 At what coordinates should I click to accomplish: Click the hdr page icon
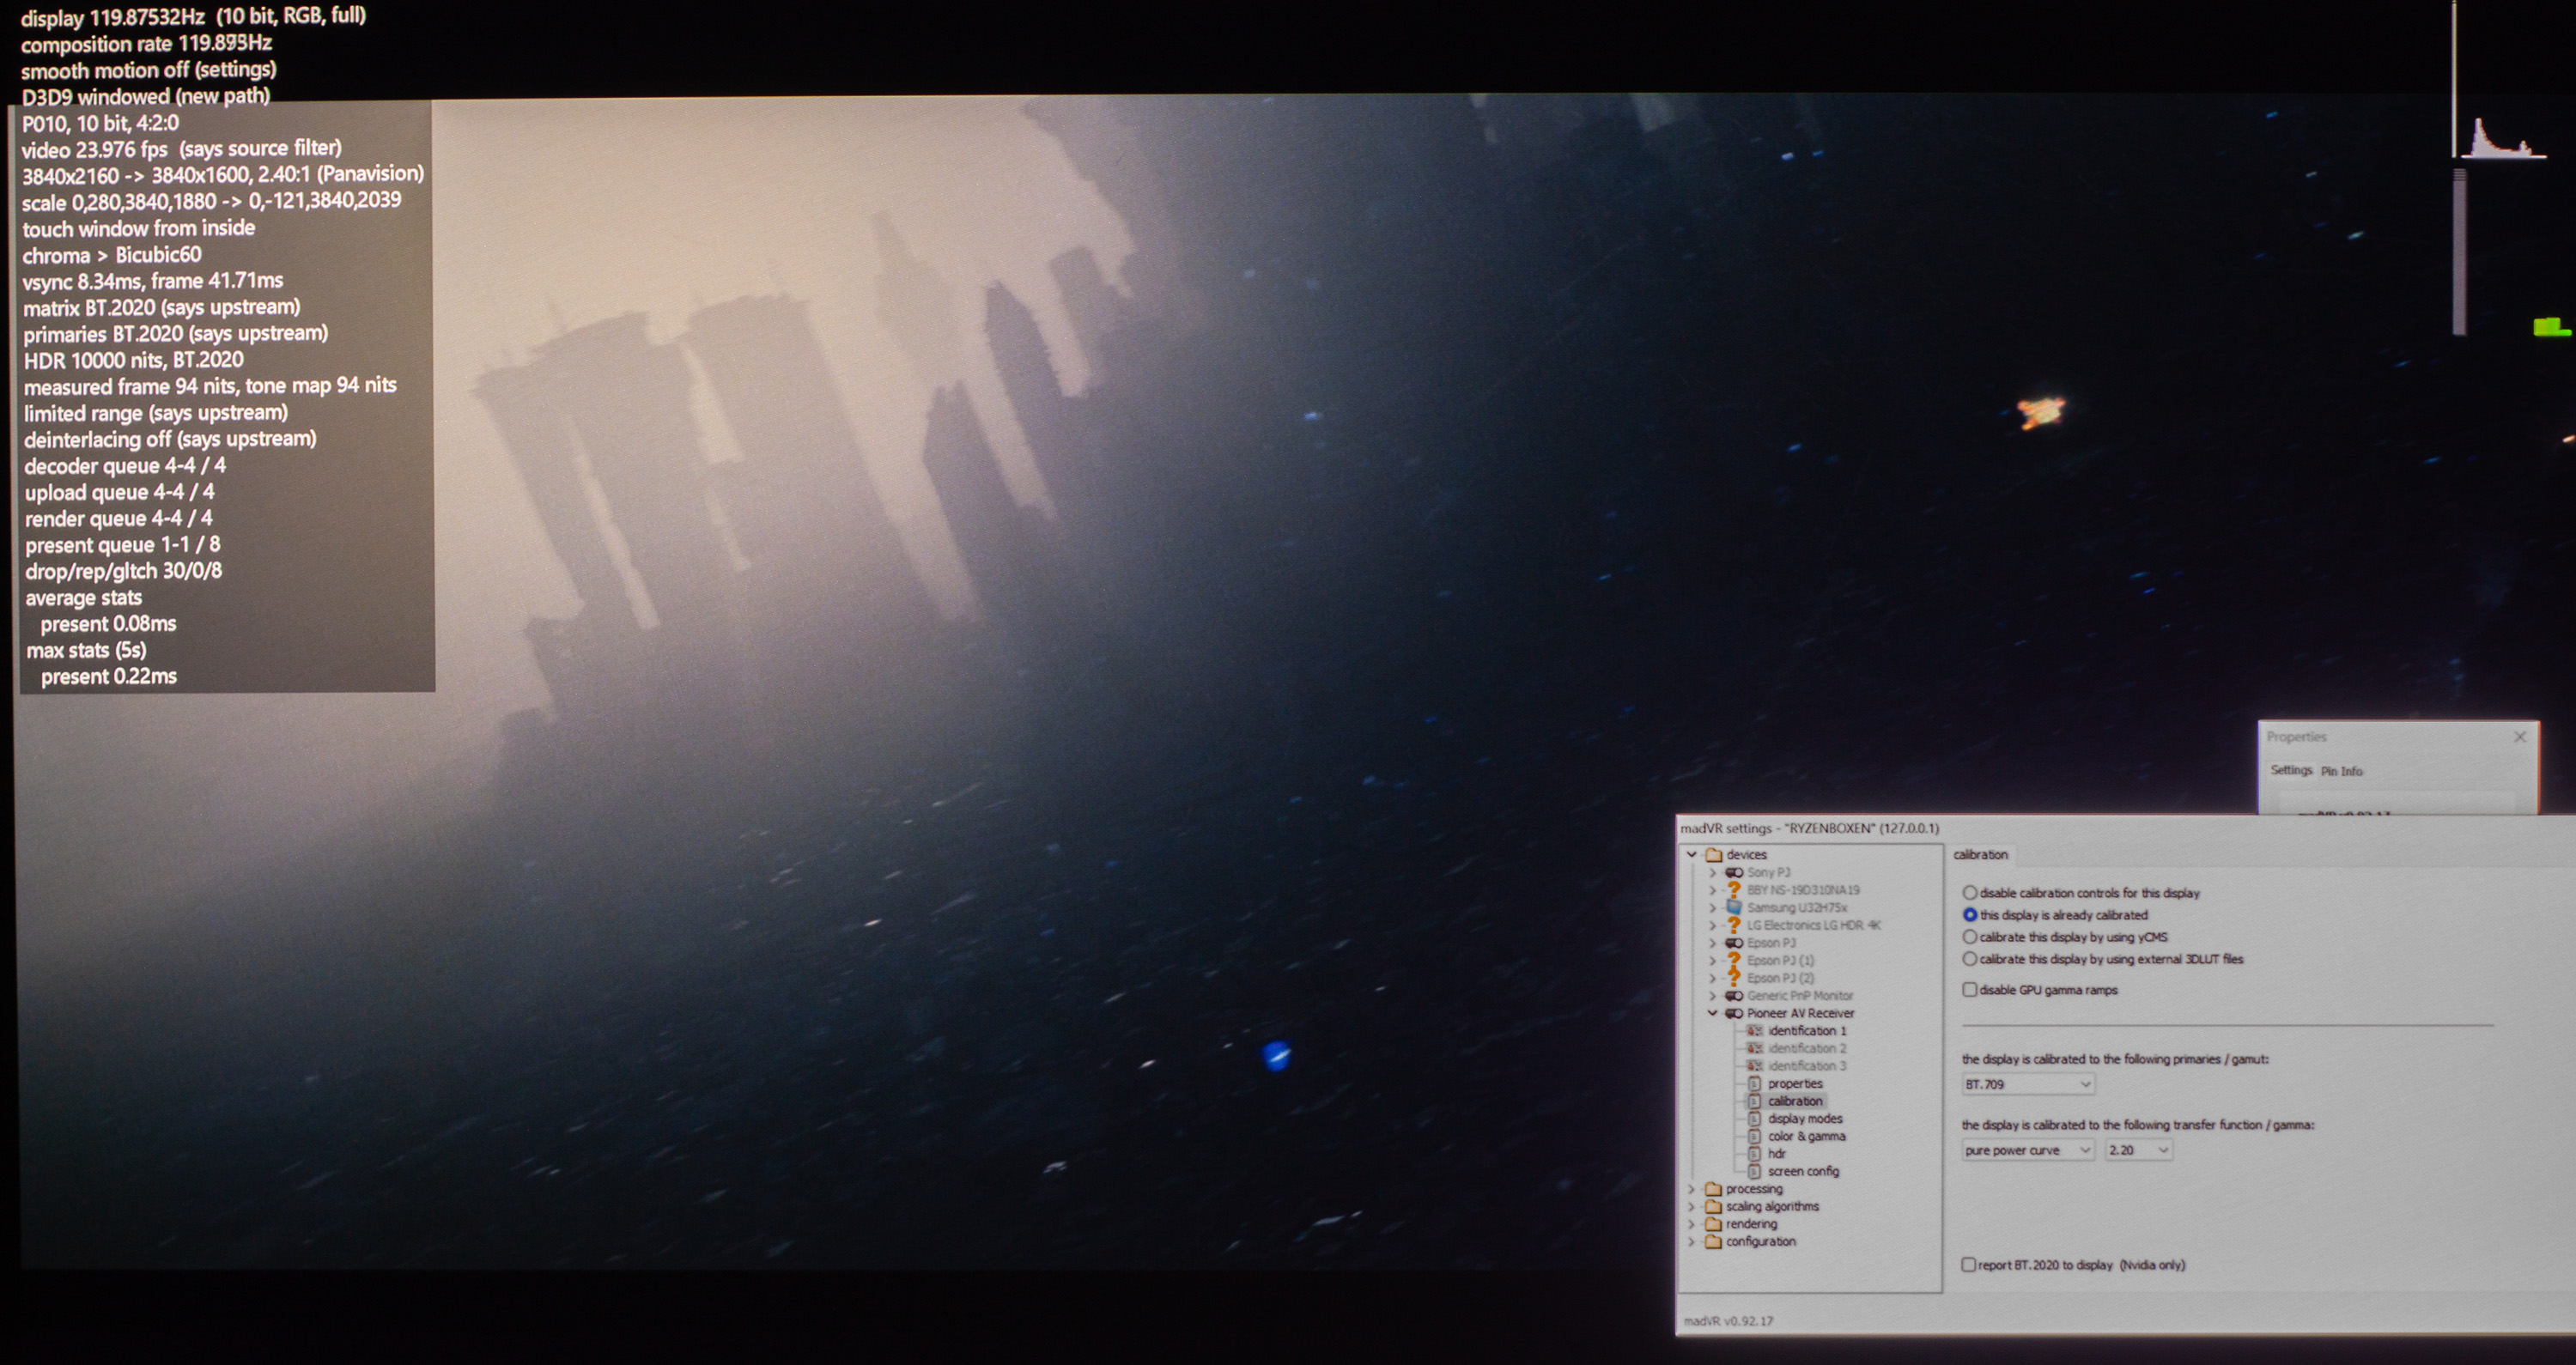pos(1754,1153)
